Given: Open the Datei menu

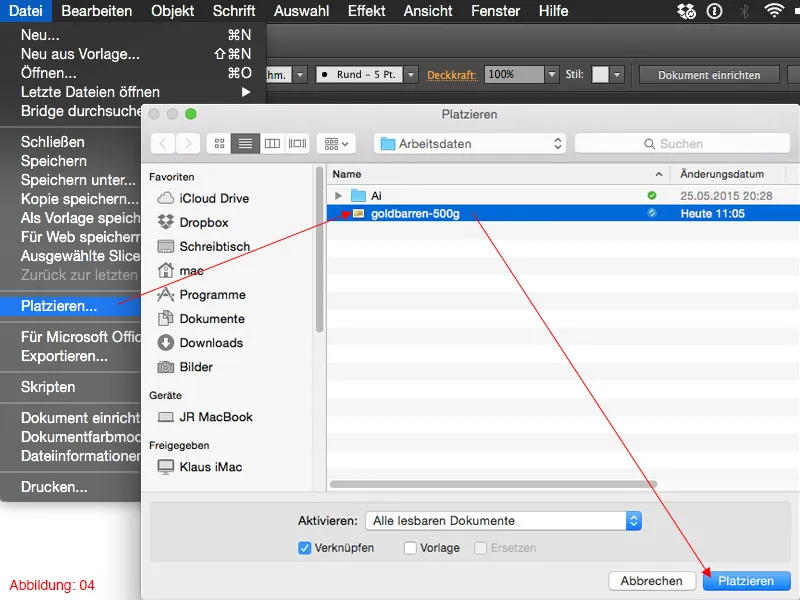Looking at the screenshot, I should point(26,11).
